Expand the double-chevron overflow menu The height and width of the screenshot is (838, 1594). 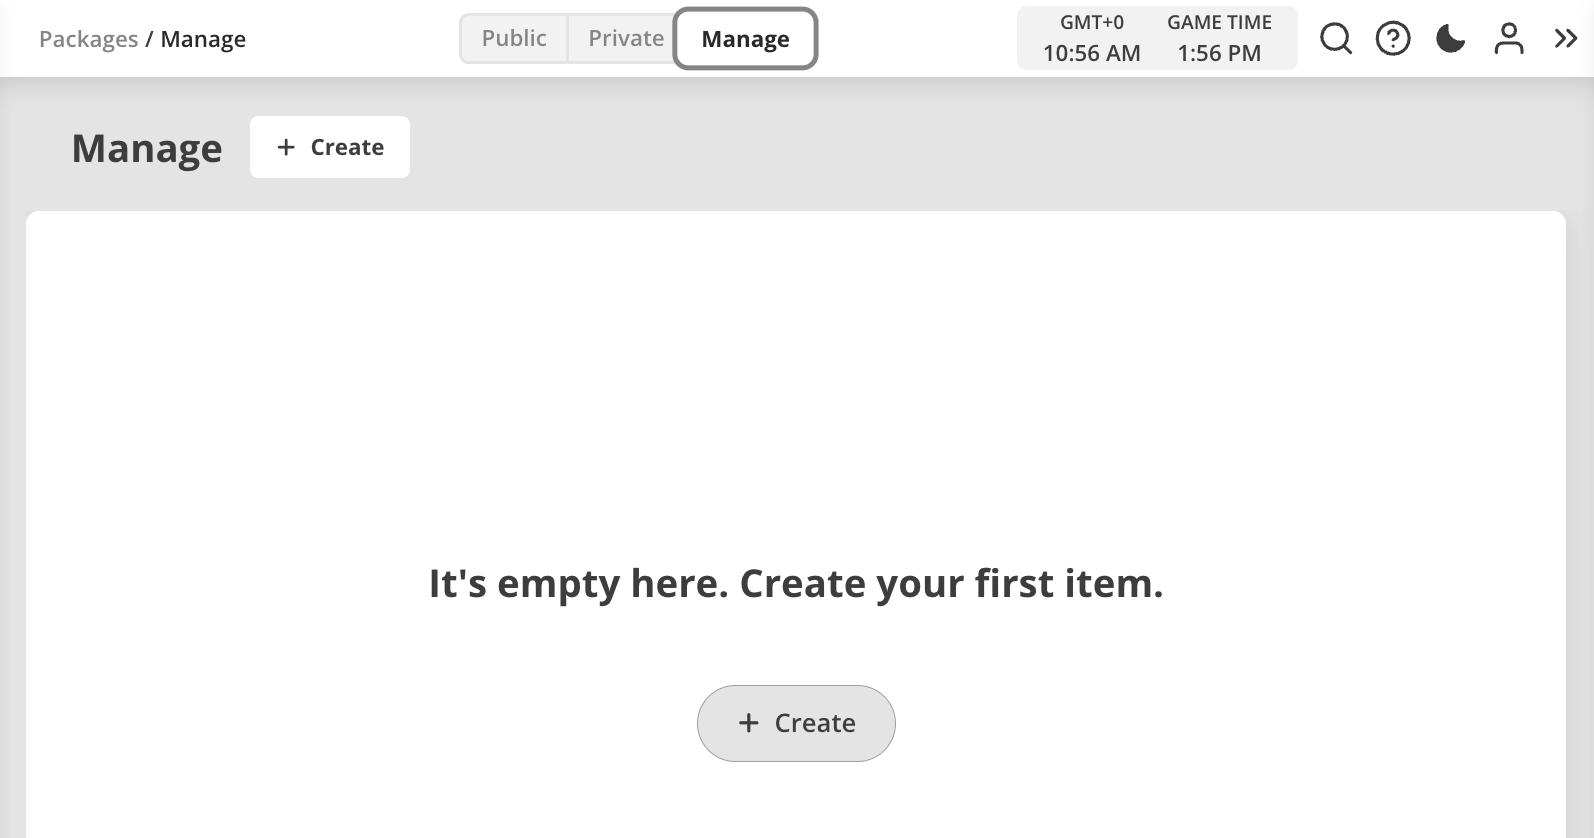tap(1563, 38)
